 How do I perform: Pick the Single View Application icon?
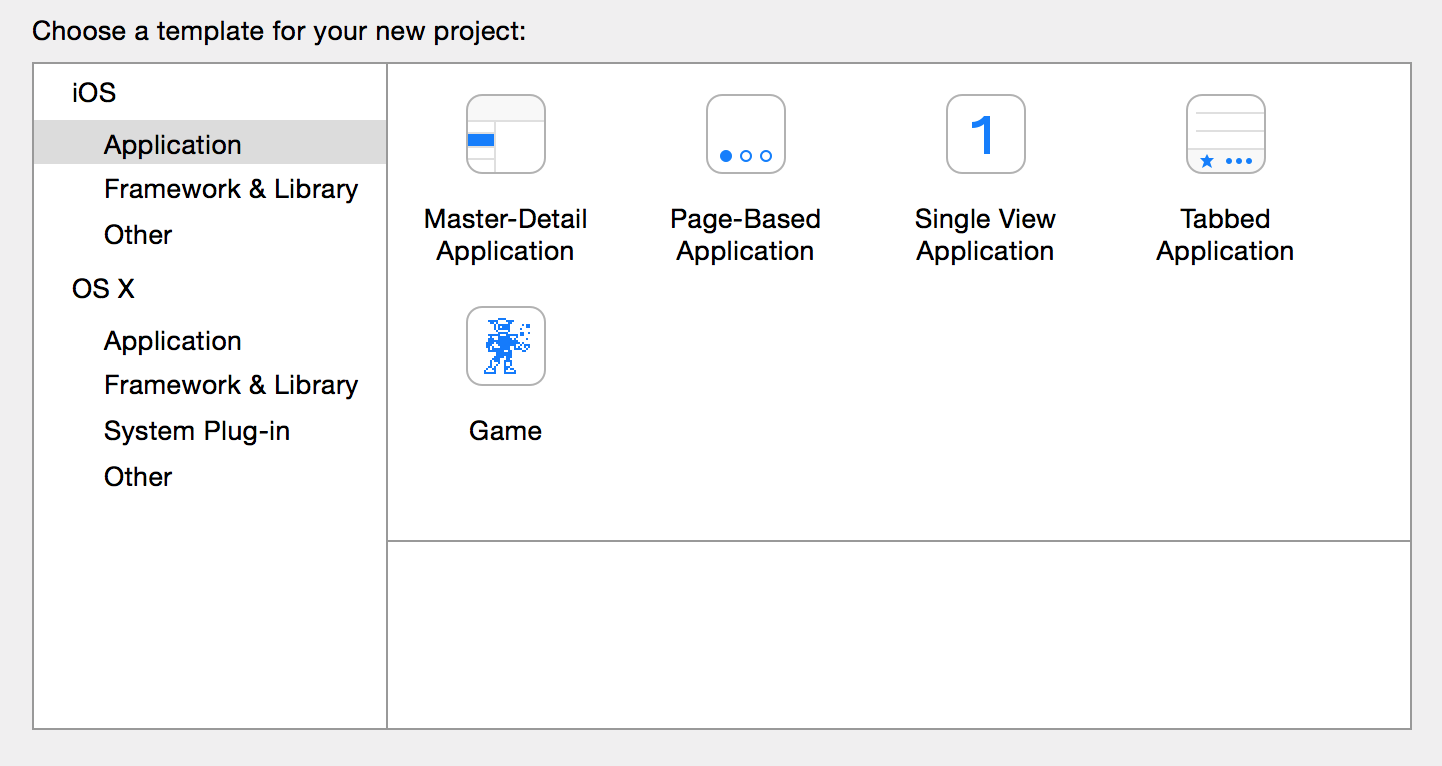tap(986, 134)
